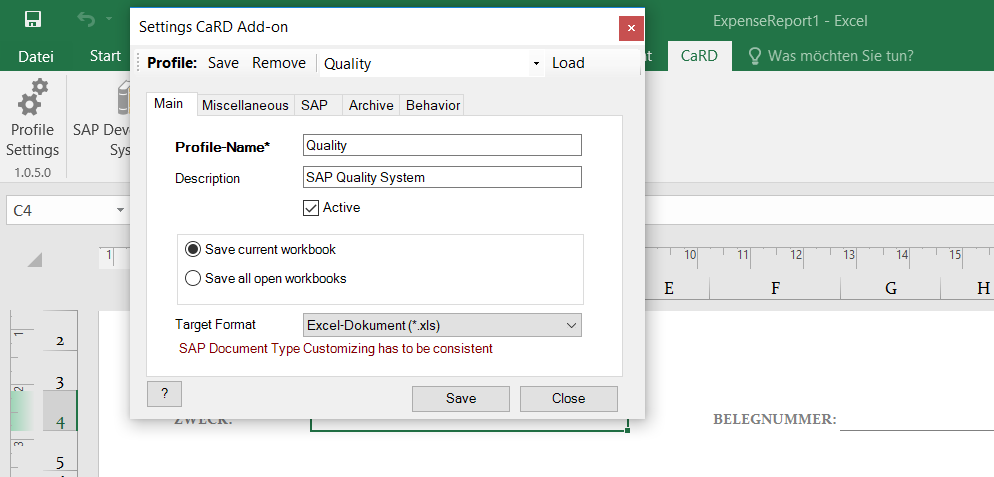The height and width of the screenshot is (477, 994).
Task: Click the 1.0.5.0 version label
Action: [x=32, y=173]
